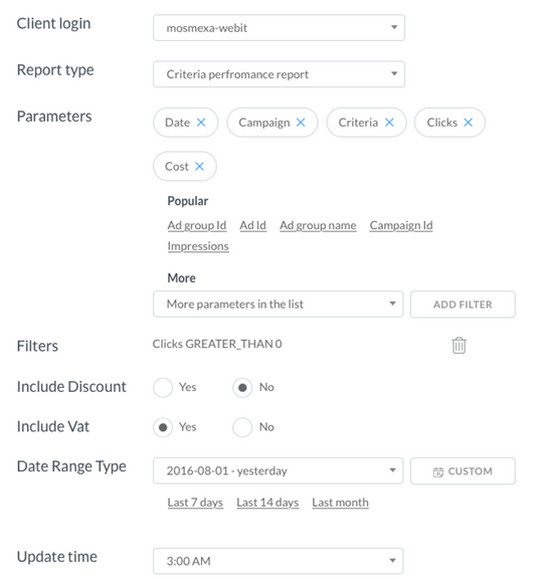This screenshot has width=550, height=579.
Task: Expand the Date Range Type dropdown
Action: tap(278, 471)
